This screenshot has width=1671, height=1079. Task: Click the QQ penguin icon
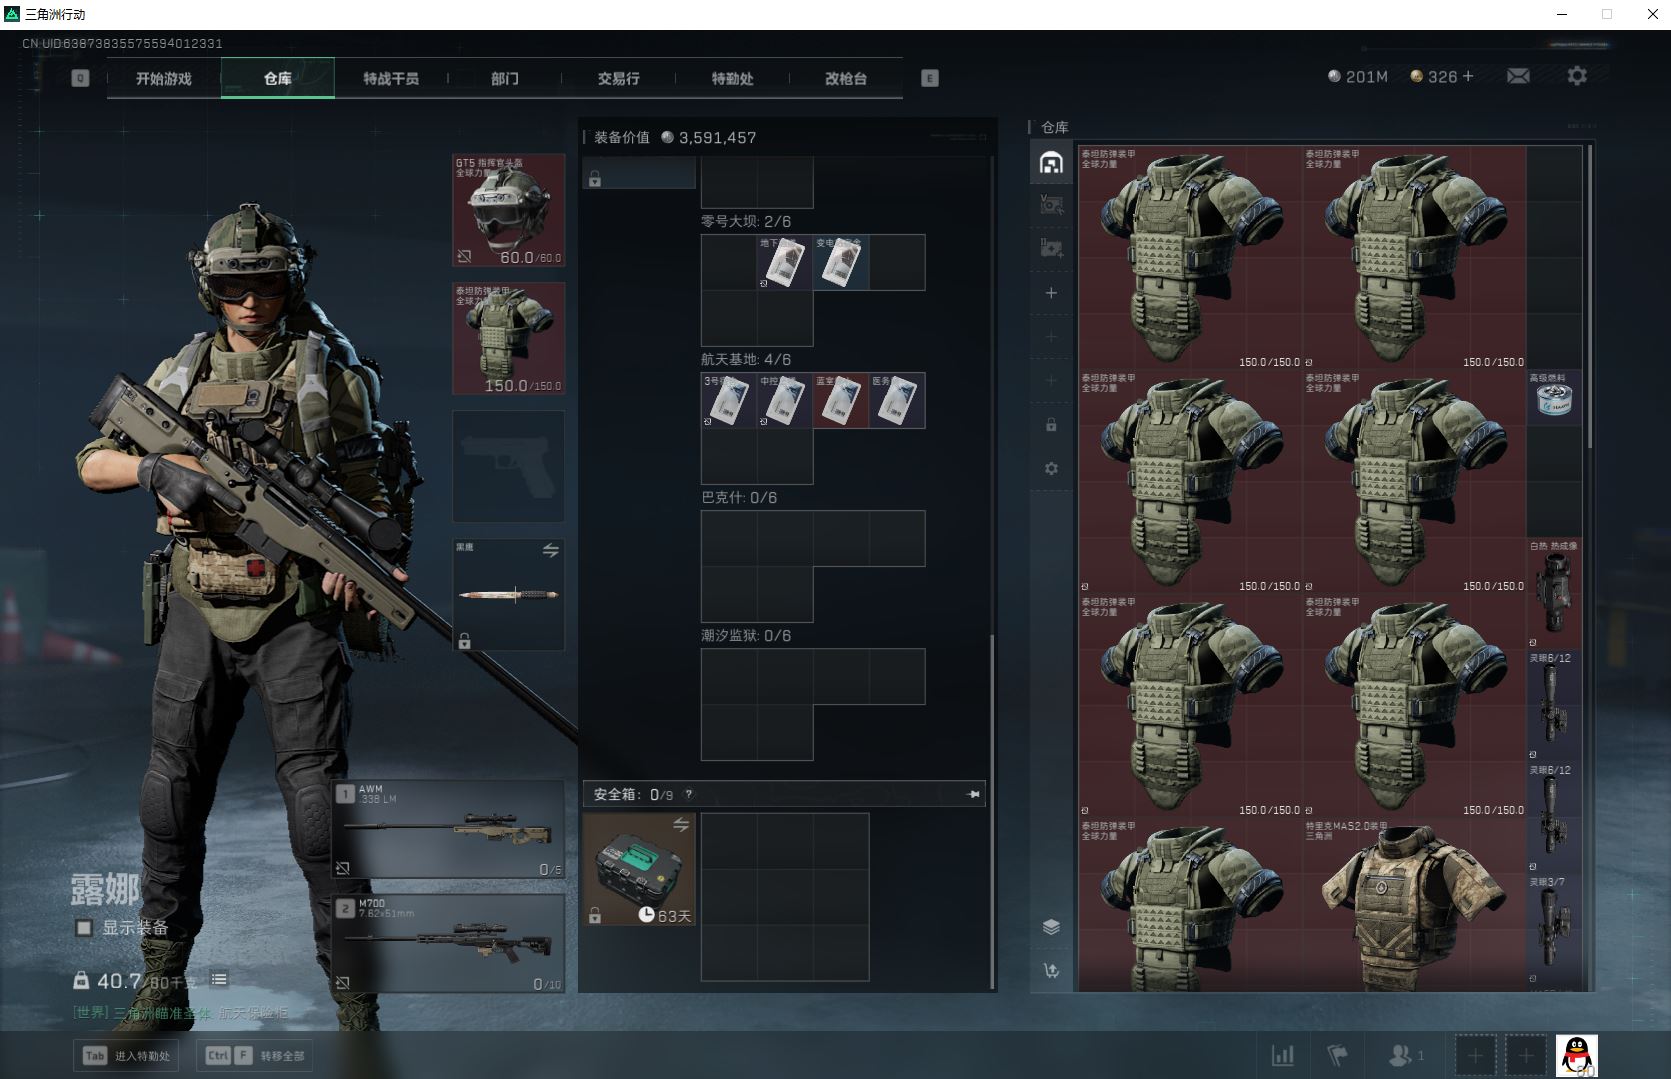point(1577,1055)
